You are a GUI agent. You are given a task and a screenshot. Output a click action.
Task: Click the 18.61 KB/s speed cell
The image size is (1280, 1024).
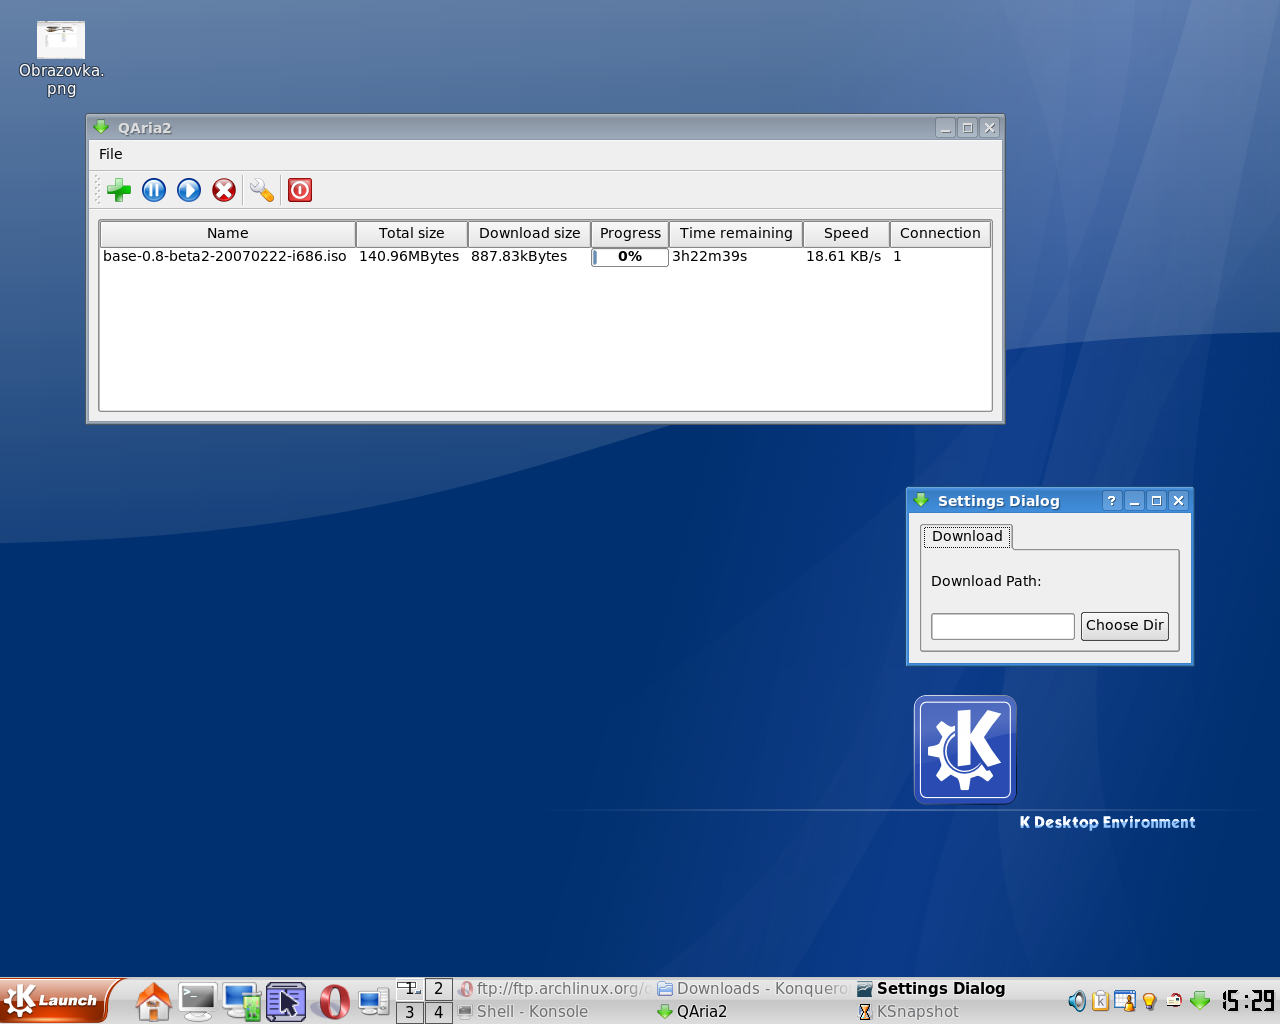(844, 257)
